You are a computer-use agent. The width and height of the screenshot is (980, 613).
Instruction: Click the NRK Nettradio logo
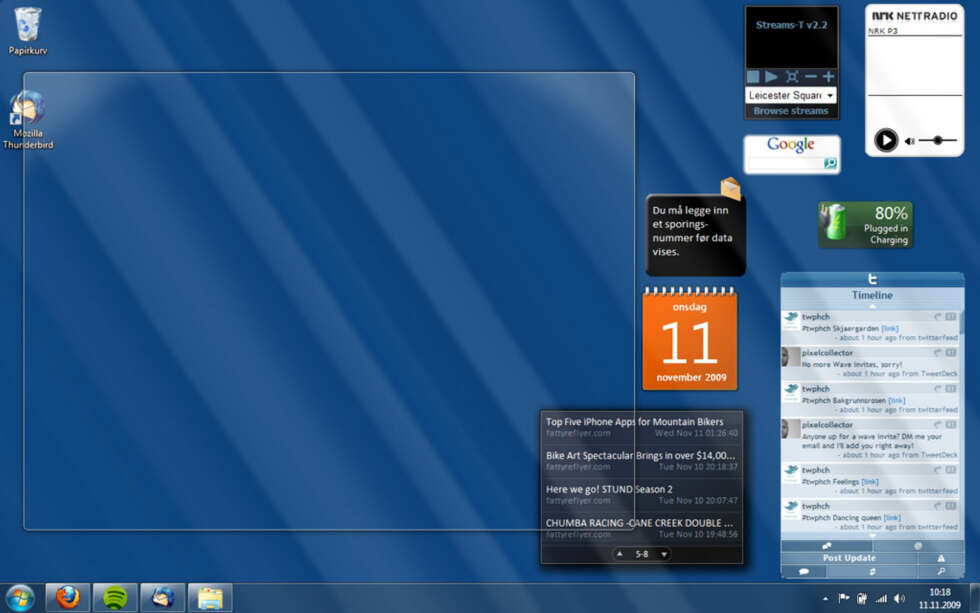pyautogui.click(x=914, y=16)
